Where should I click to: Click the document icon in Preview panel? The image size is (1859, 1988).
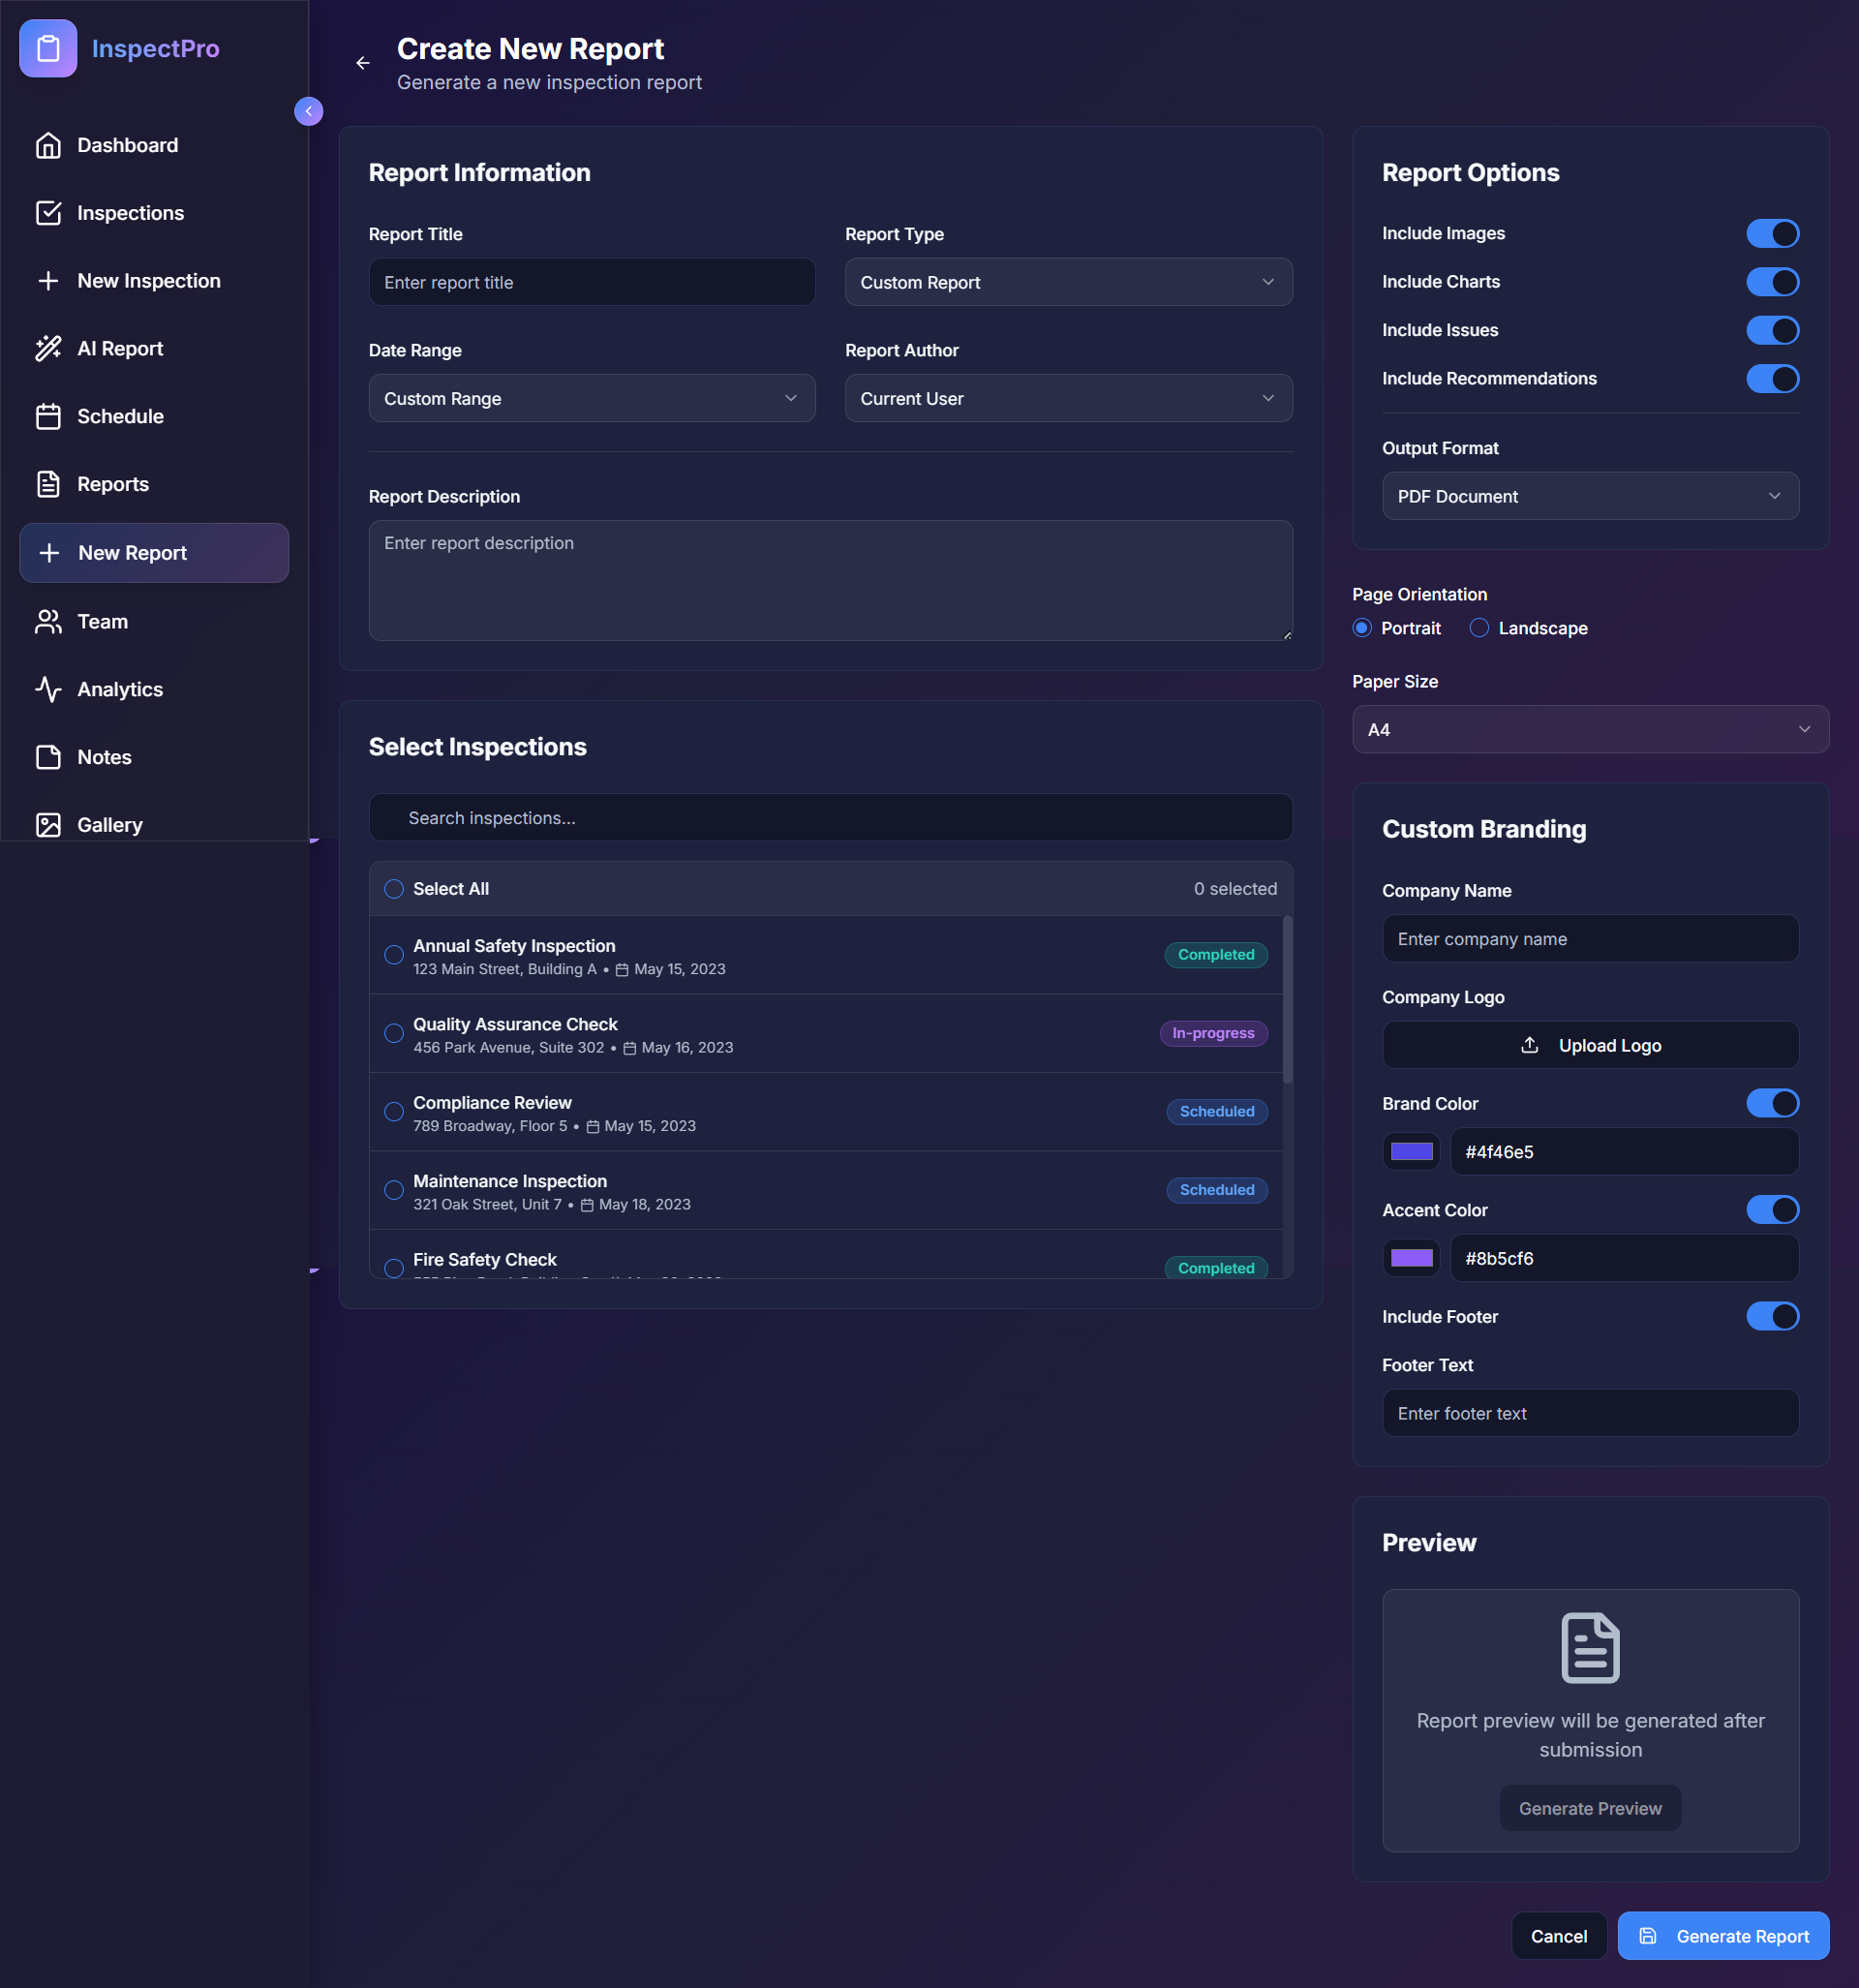tap(1590, 1648)
